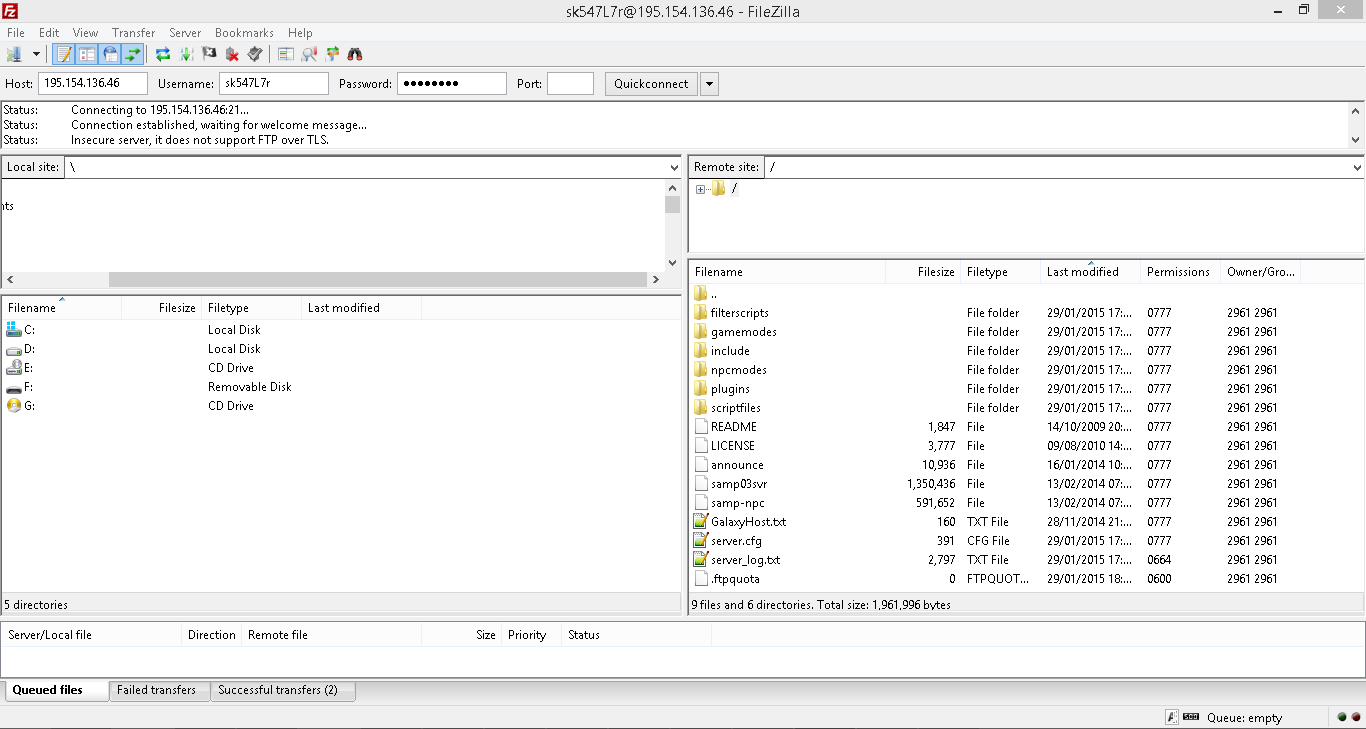
Task: Click the Host input field
Action: 93,84
